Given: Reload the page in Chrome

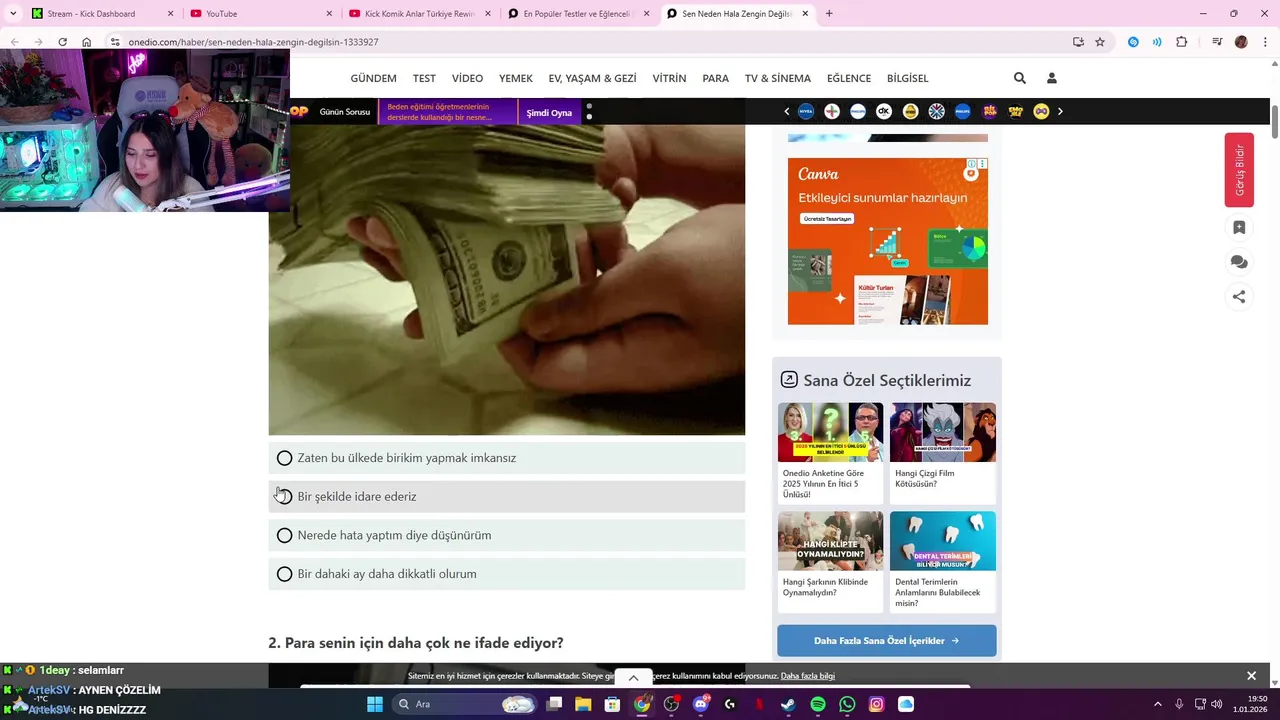Looking at the screenshot, I should (62, 42).
